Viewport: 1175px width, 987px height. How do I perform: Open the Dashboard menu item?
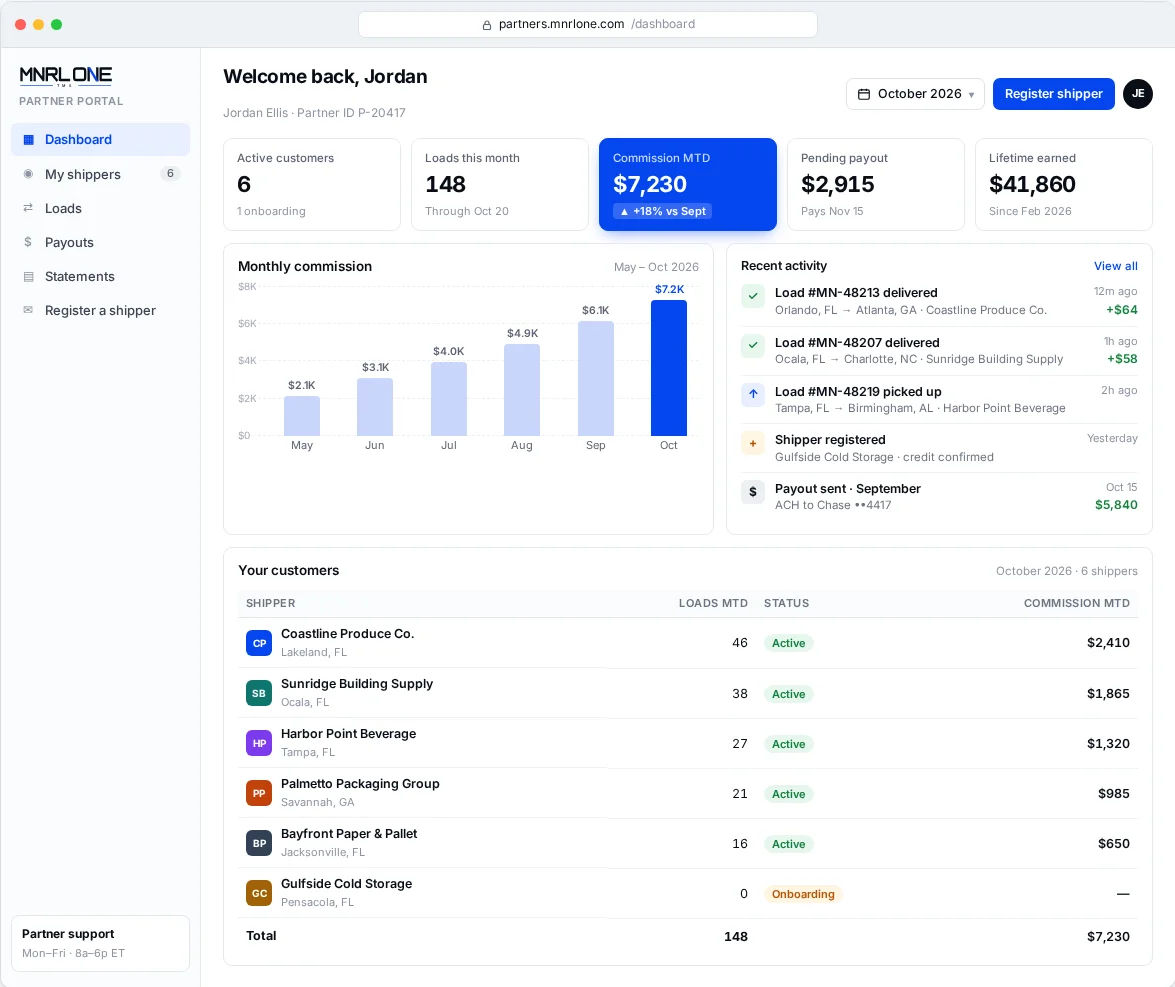pyautogui.click(x=100, y=139)
